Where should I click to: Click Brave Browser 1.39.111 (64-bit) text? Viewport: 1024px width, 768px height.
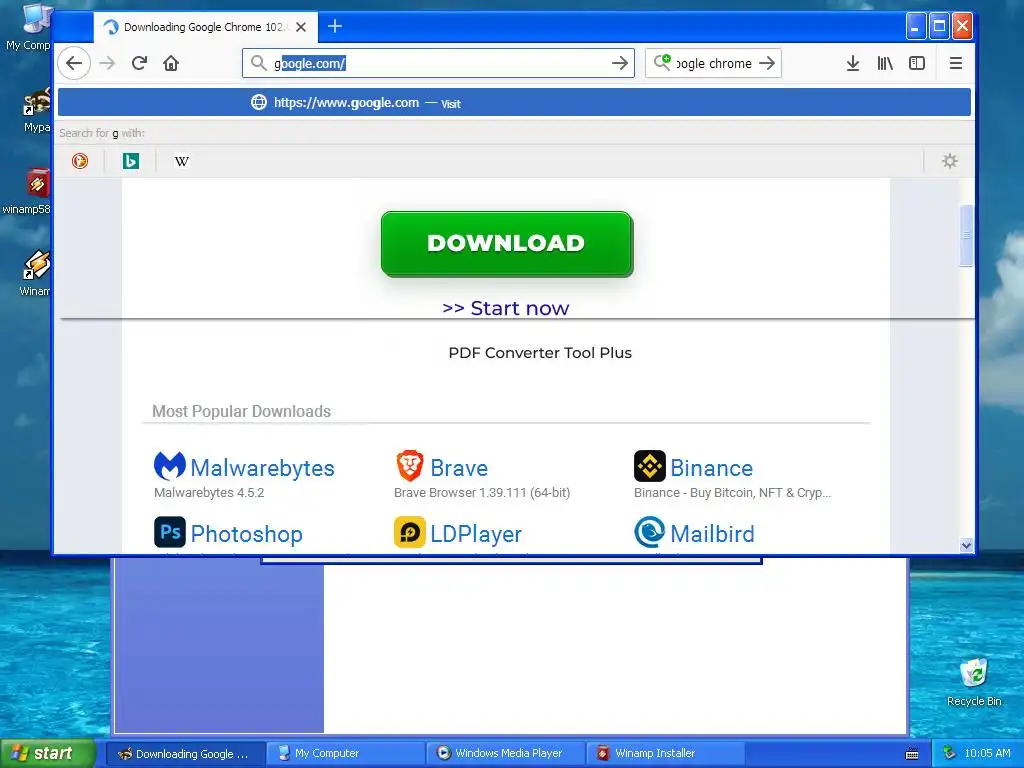[482, 492]
